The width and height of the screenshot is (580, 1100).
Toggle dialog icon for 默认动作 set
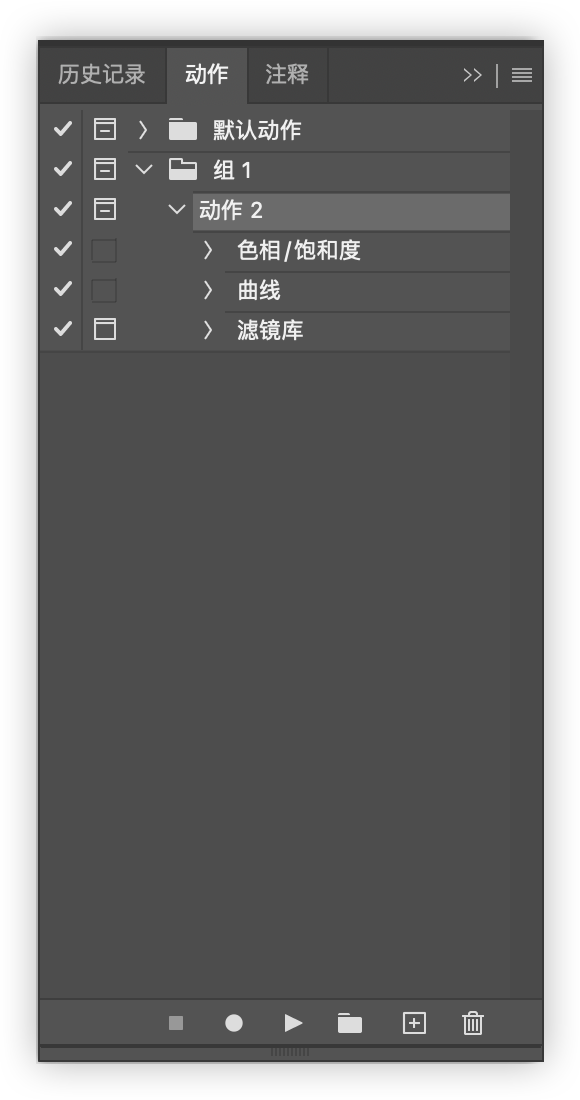104,129
